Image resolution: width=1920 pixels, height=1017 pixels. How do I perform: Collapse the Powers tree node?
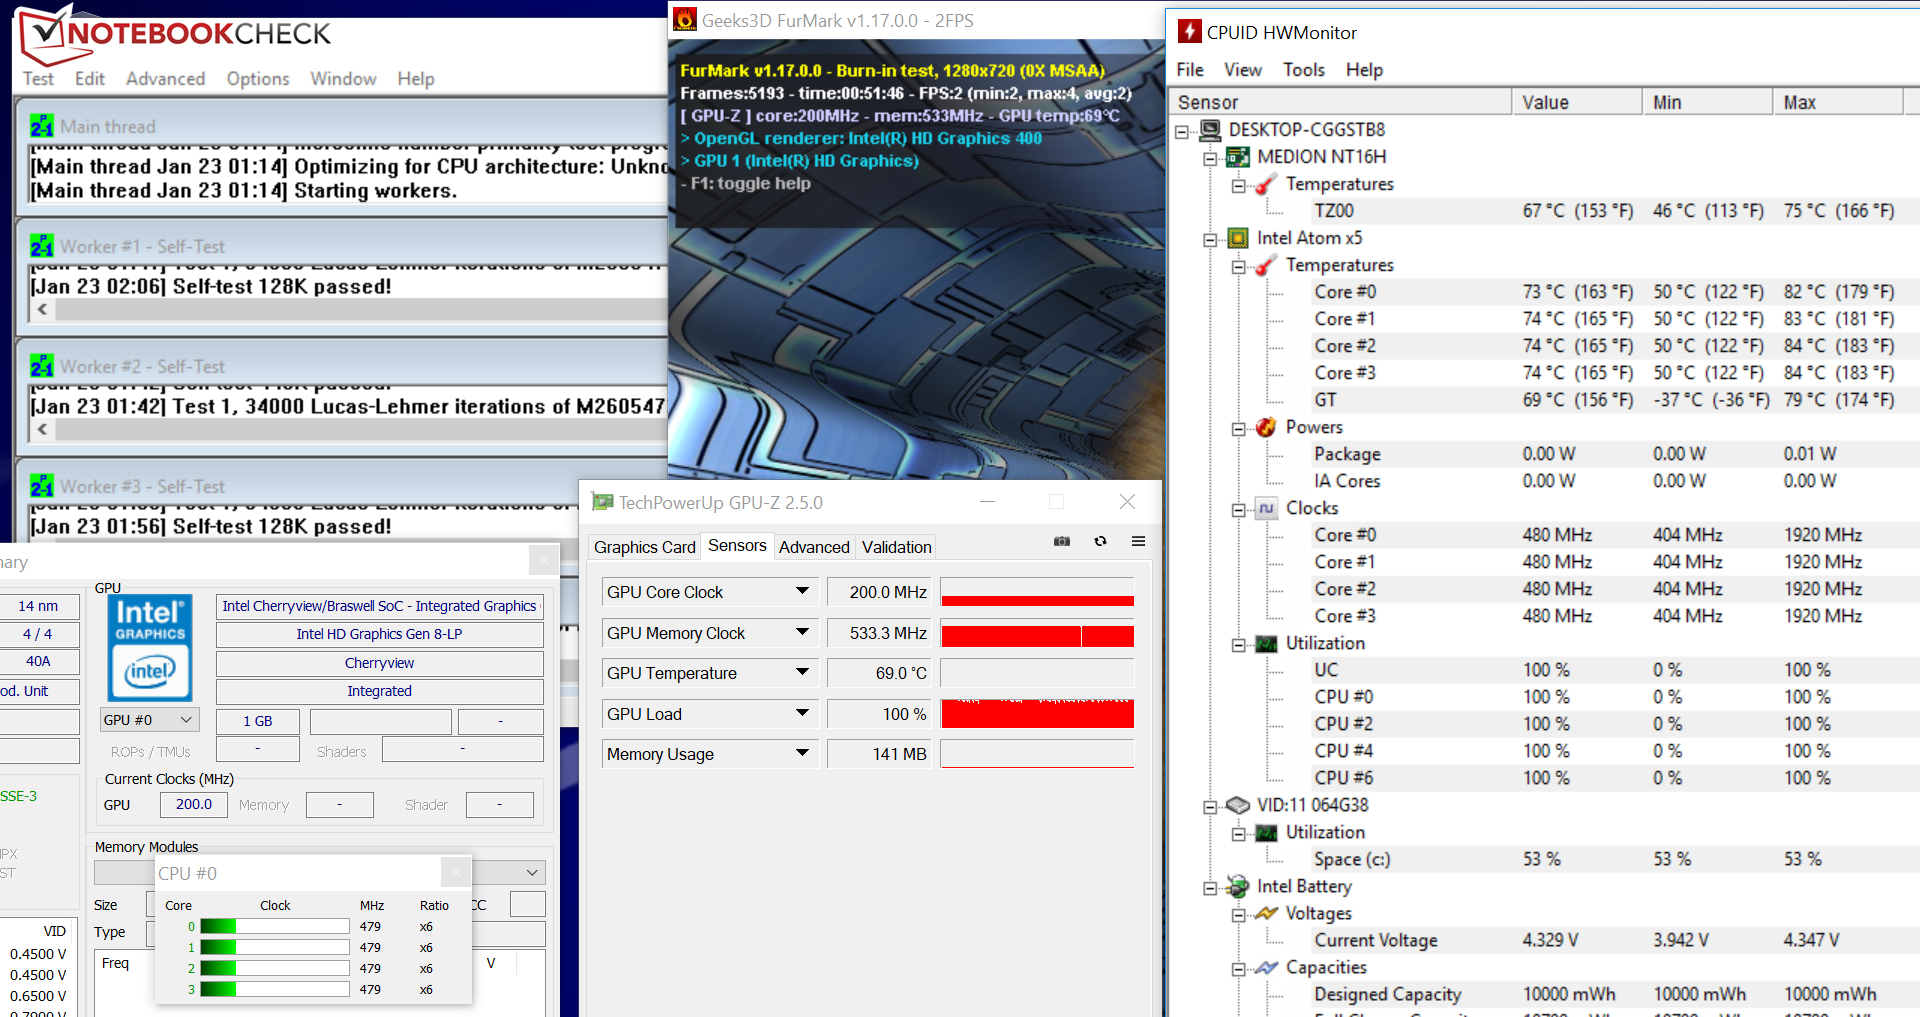click(1238, 428)
